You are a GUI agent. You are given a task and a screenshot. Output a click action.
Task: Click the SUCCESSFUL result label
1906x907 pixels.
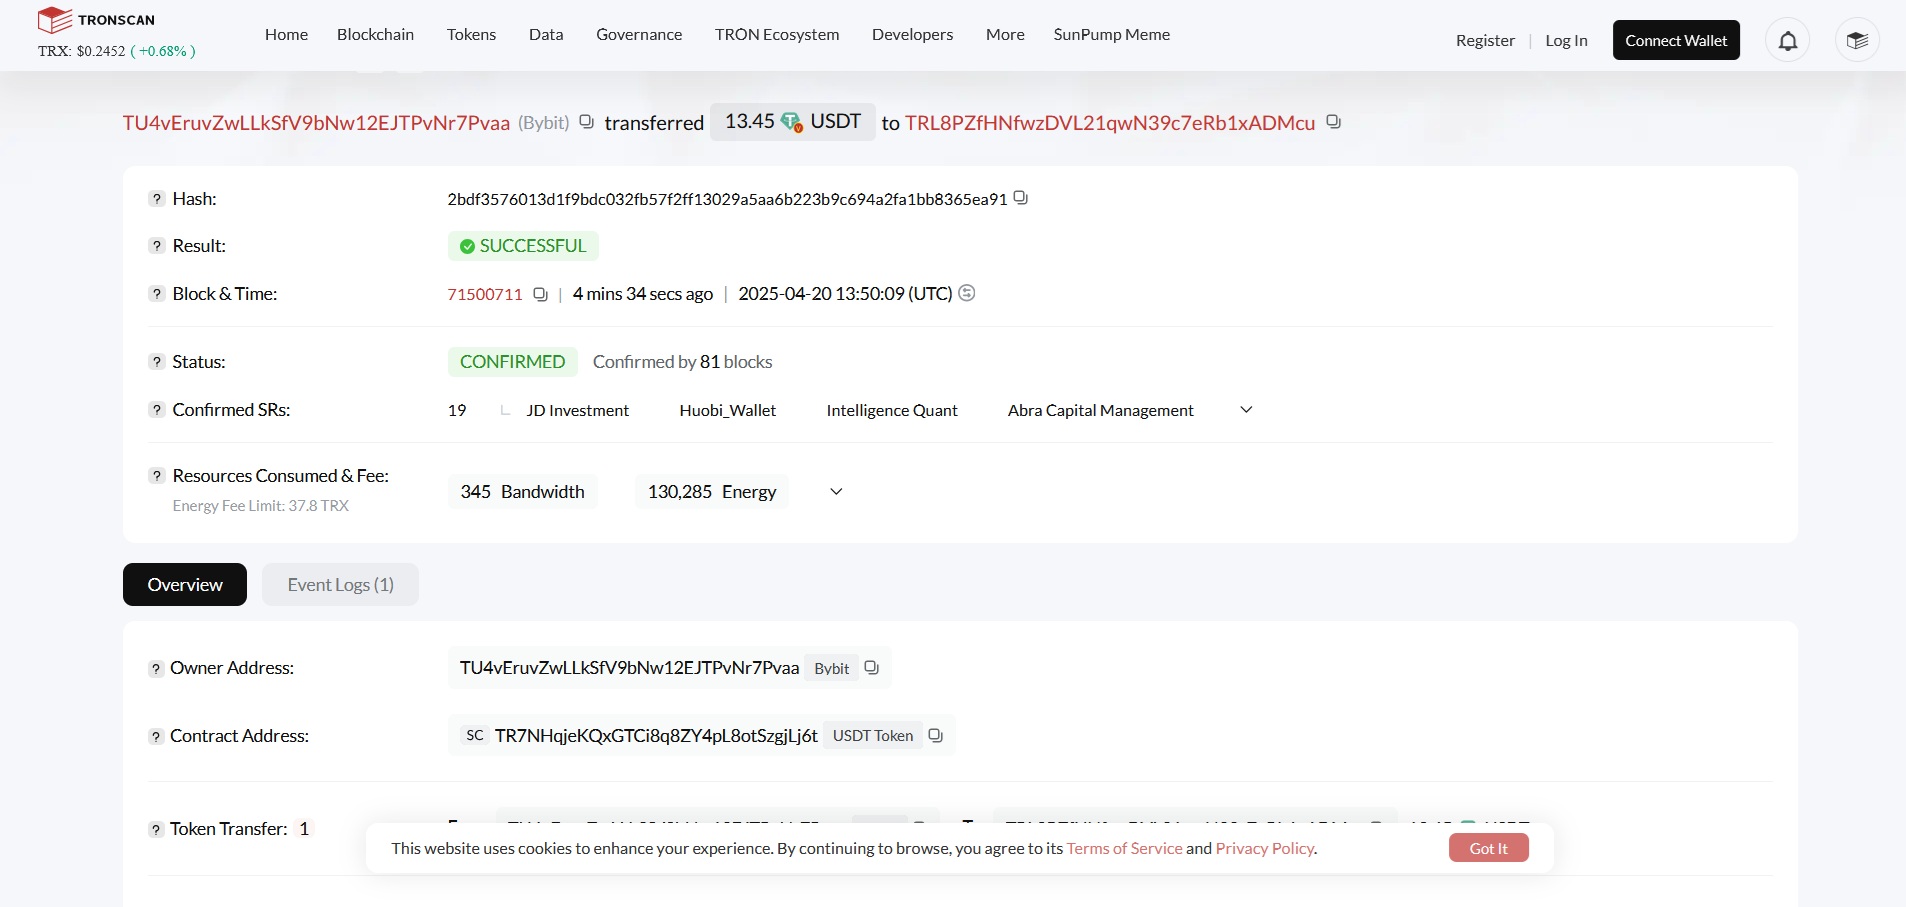click(x=523, y=246)
